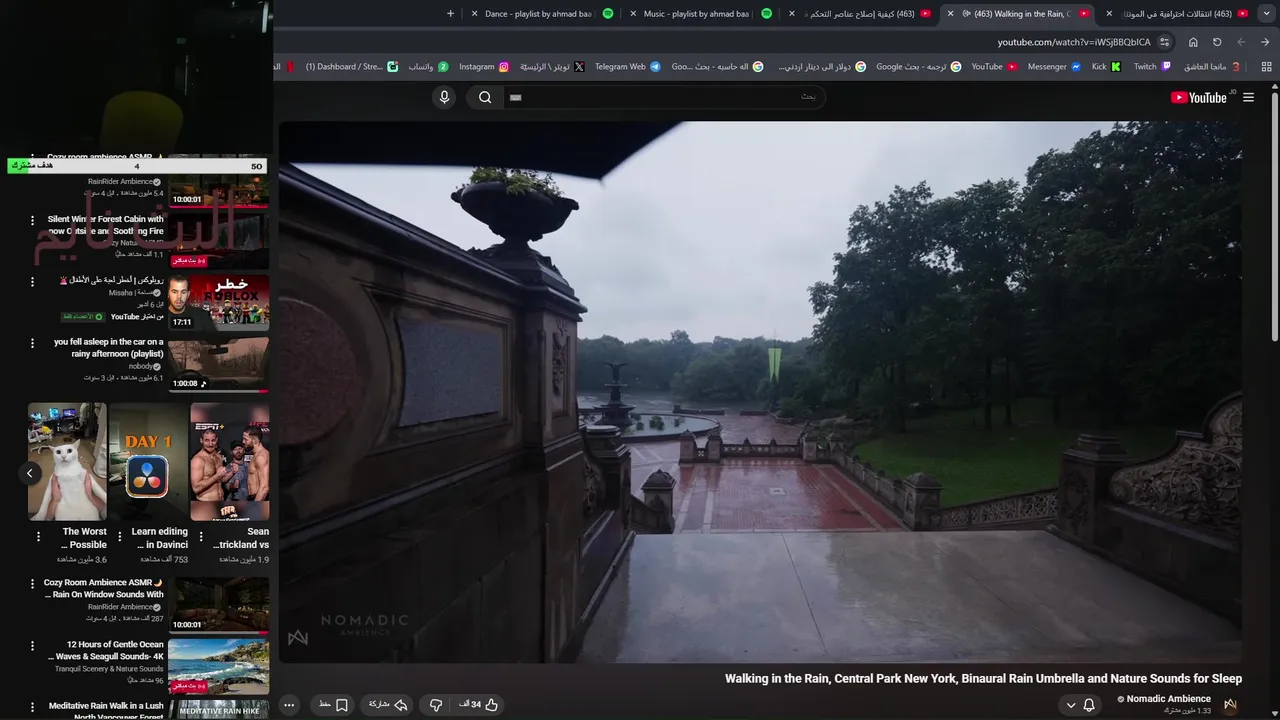
Task: Switch to the (463) انتقالات احترافية tab
Action: 1178,14
